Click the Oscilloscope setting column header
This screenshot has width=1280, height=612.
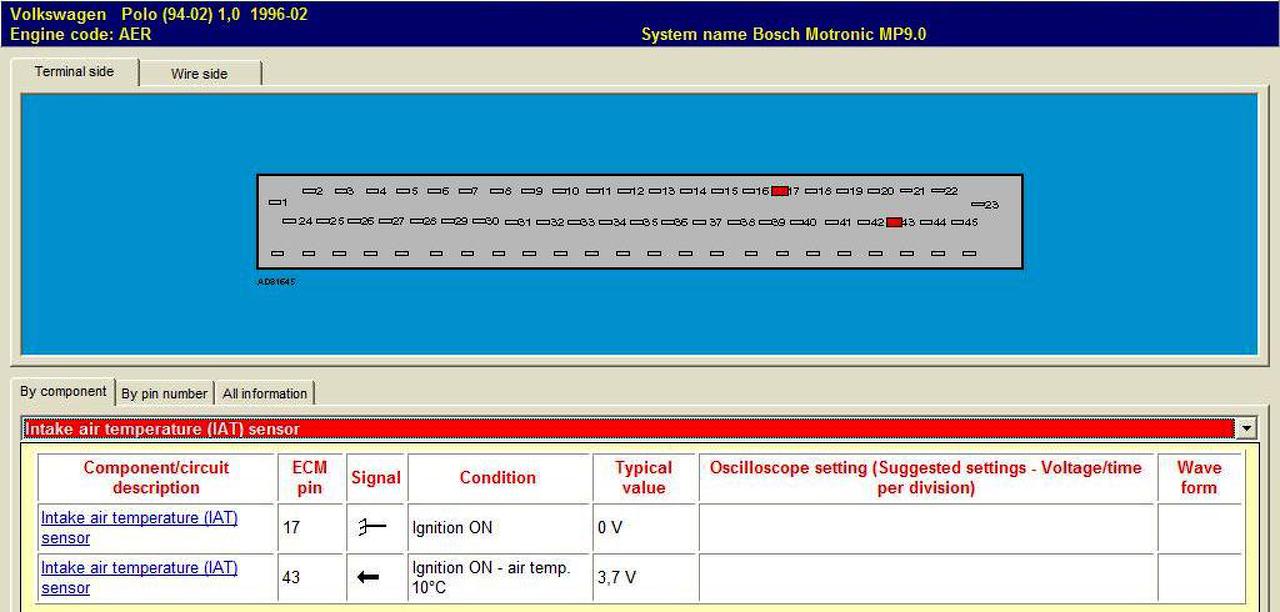(x=926, y=478)
